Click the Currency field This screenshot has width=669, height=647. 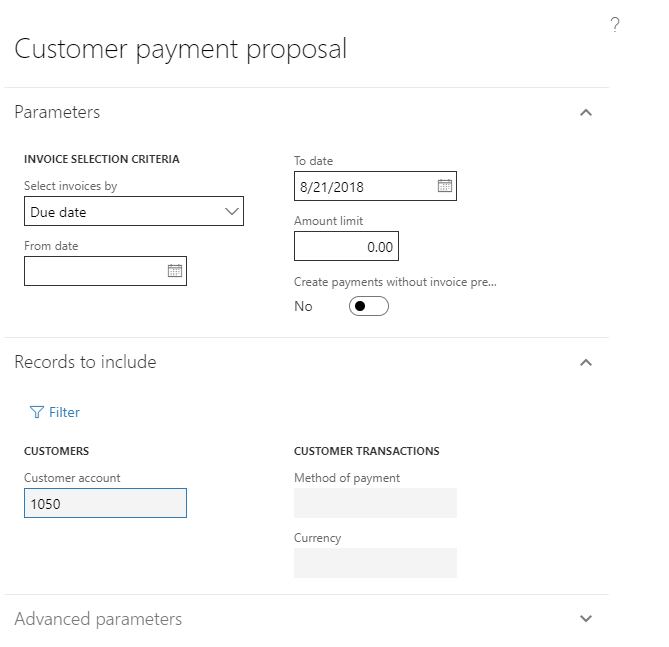click(375, 563)
